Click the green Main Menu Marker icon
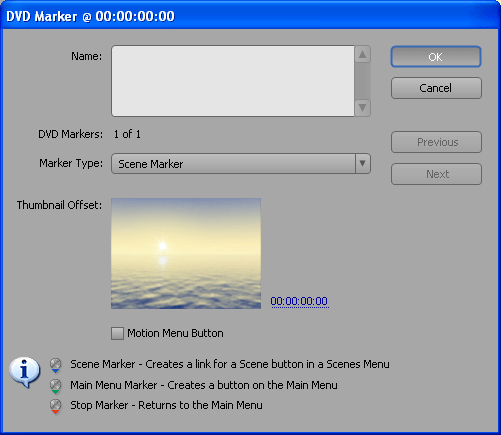Image resolution: width=501 pixels, height=435 pixels. coord(56,386)
